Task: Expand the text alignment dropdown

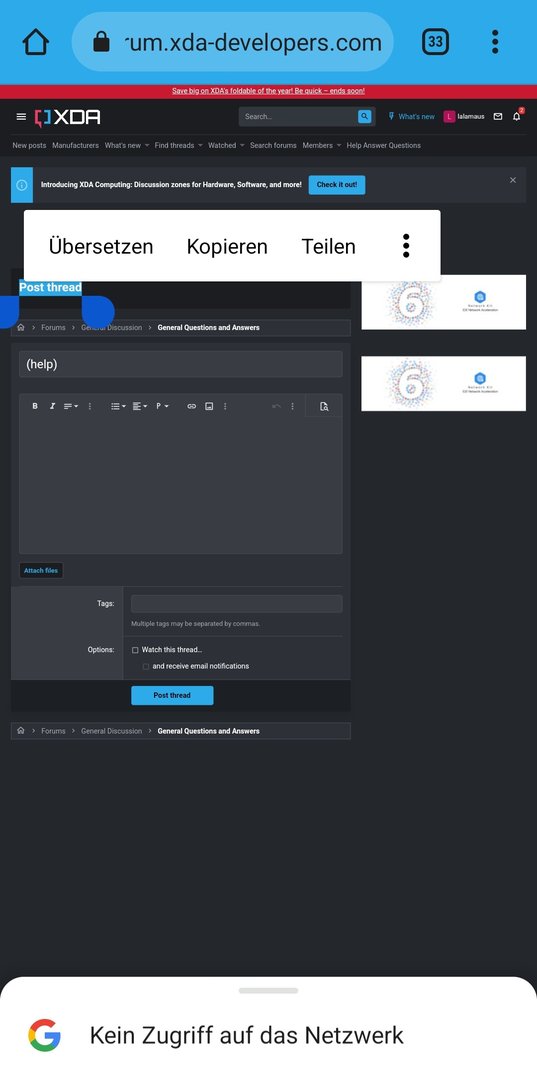Action: coord(140,406)
